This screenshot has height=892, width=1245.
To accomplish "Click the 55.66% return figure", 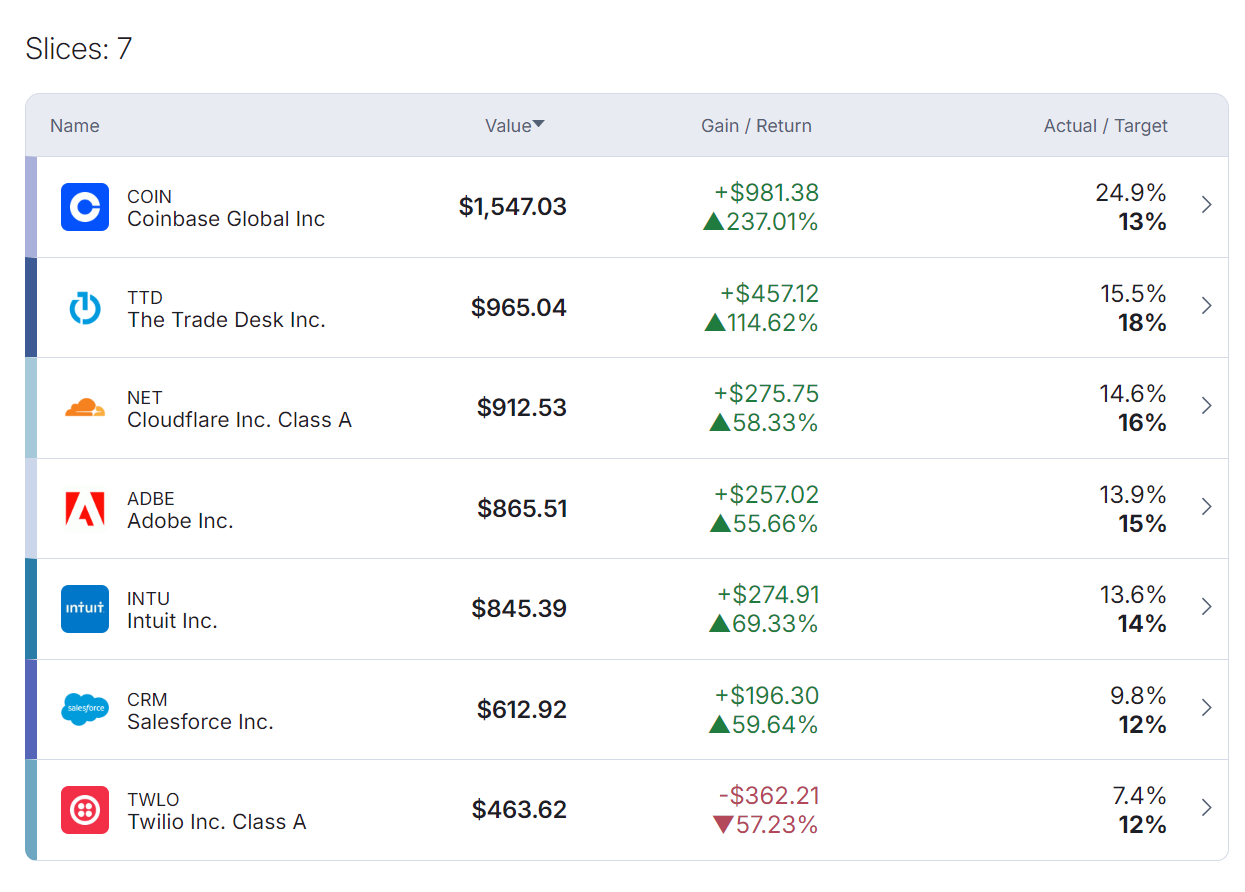I will 775,524.
